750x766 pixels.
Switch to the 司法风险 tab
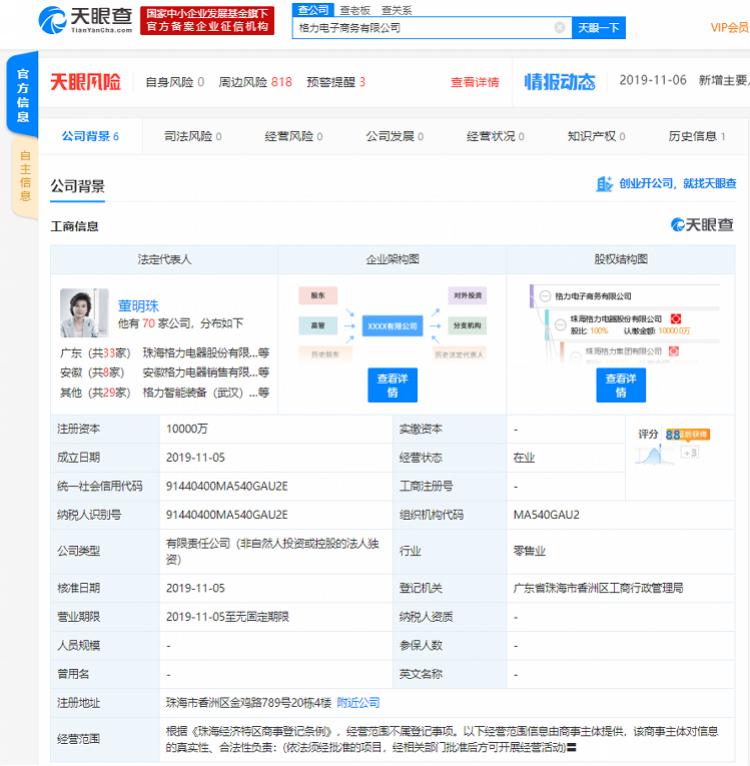tap(193, 136)
